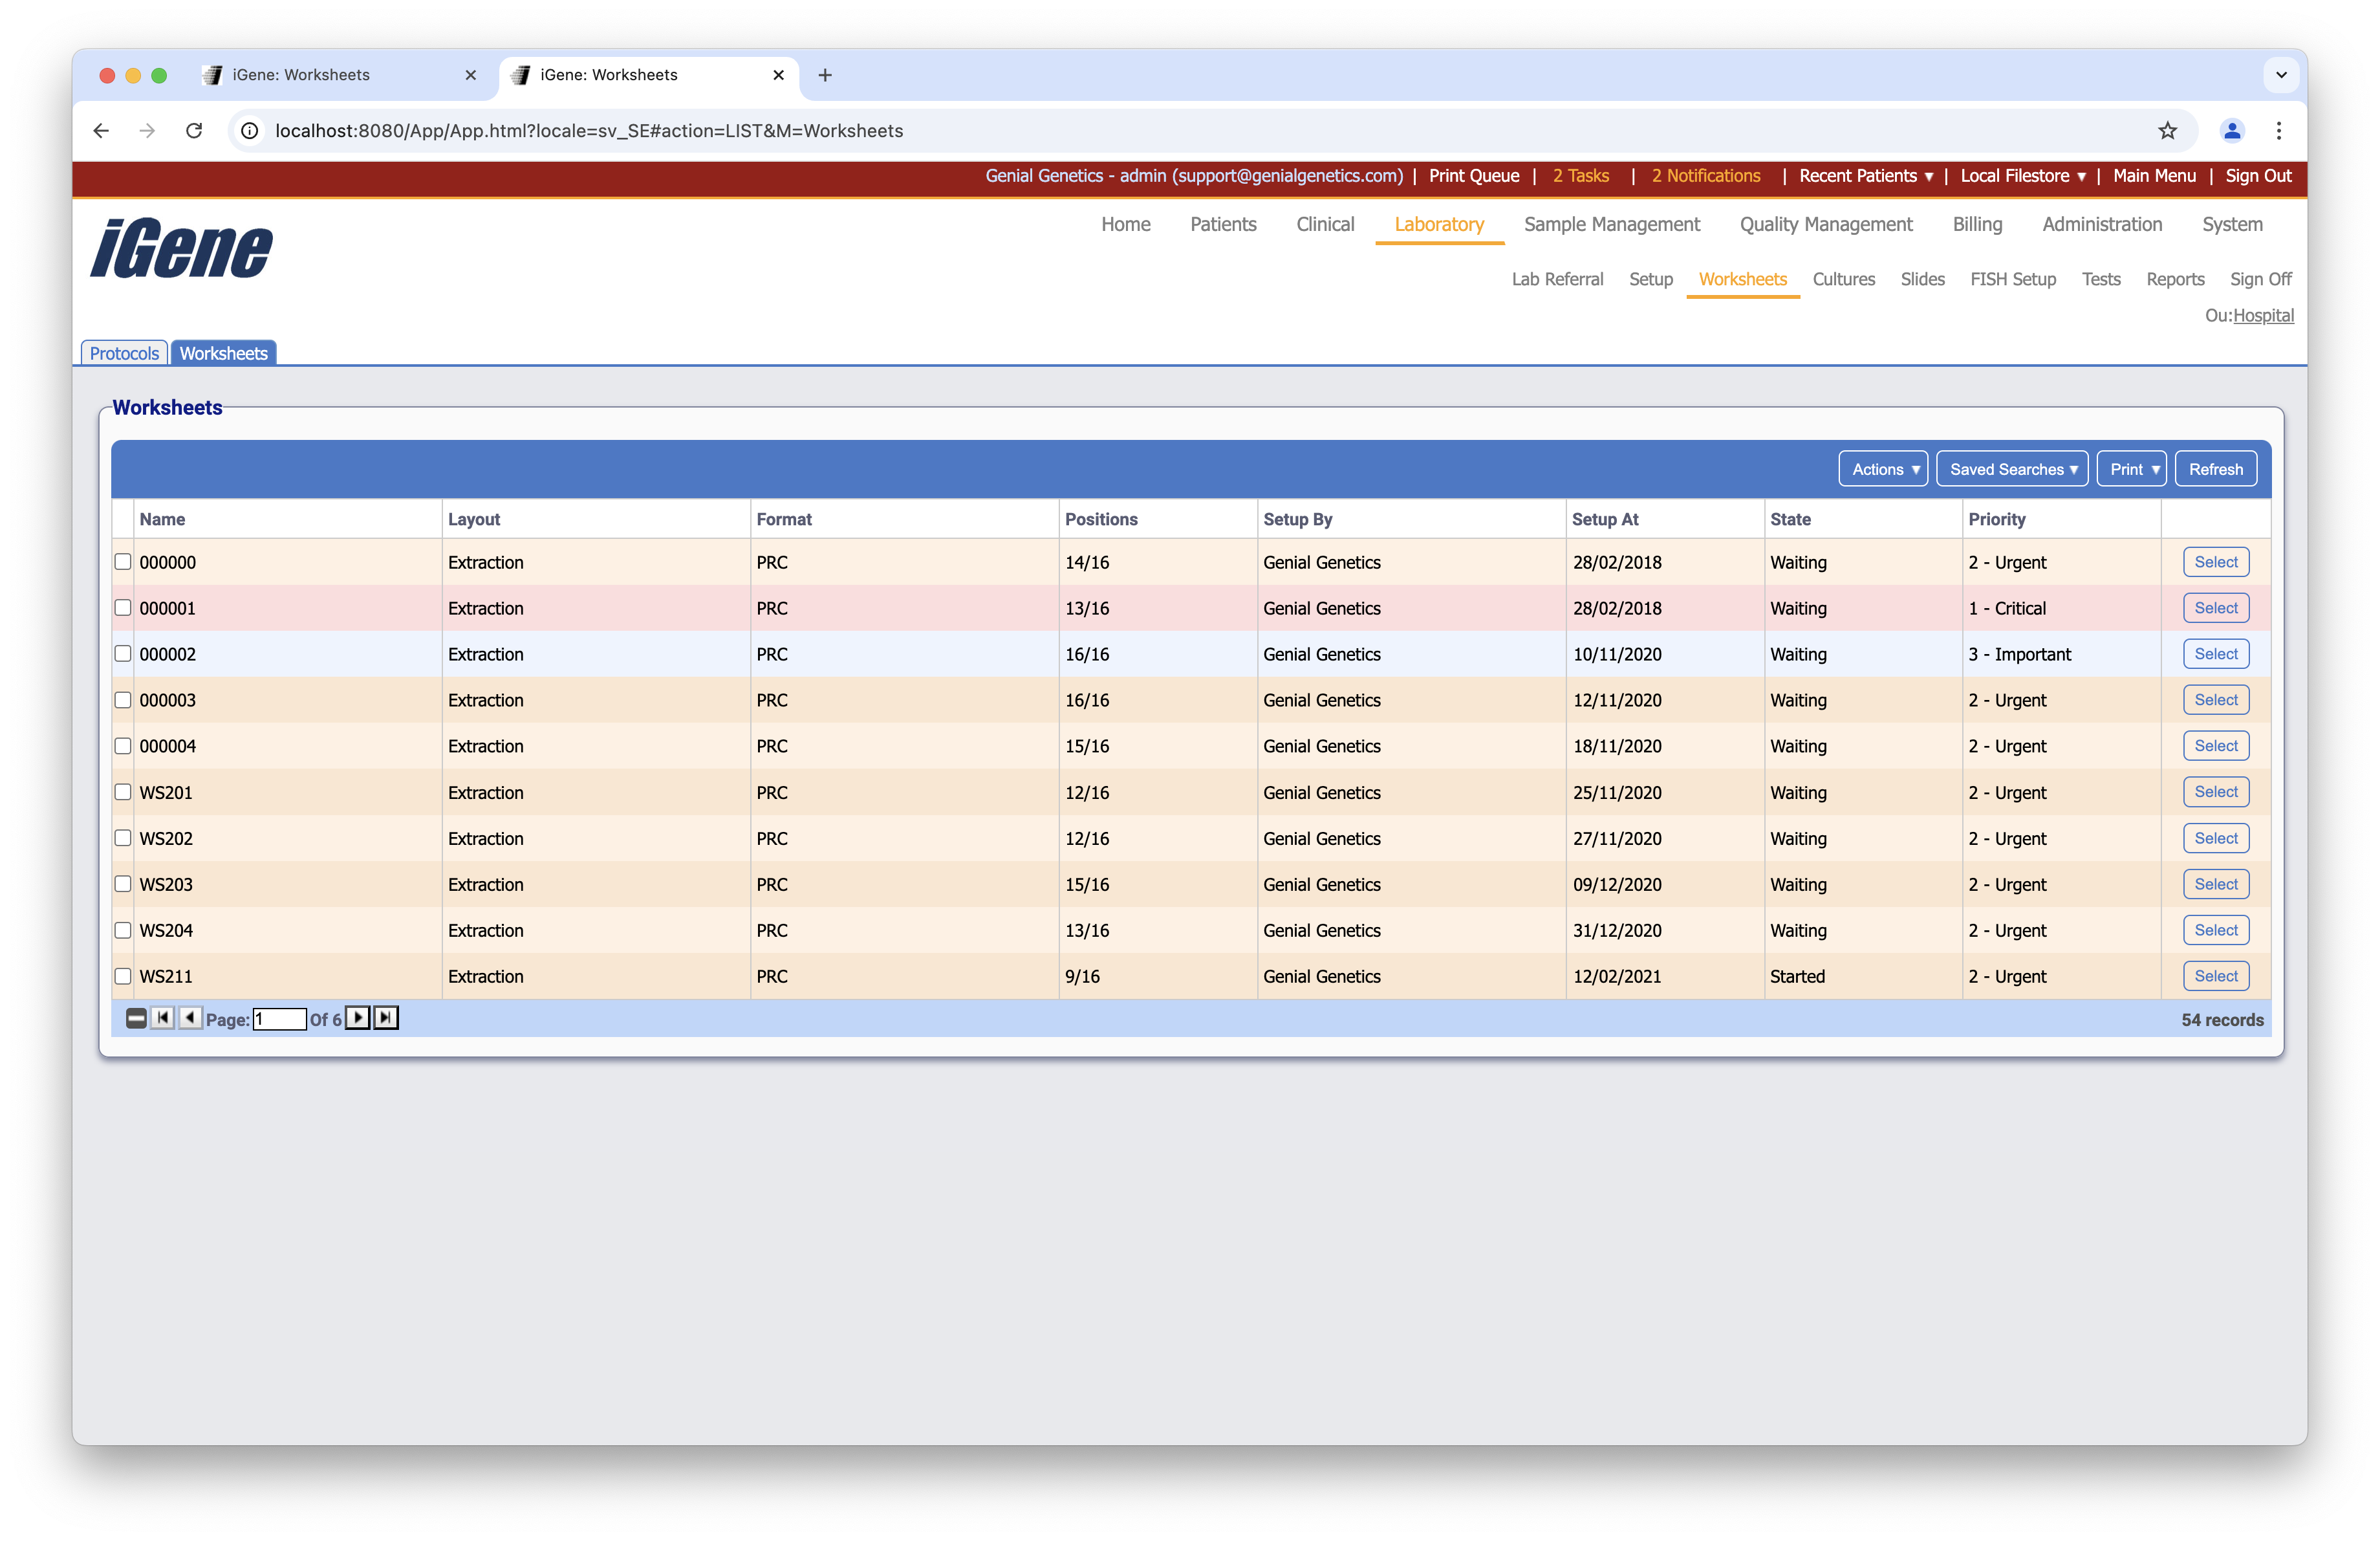The width and height of the screenshot is (2380, 1541).
Task: Check the box for worksheet 000001
Action: click(123, 608)
